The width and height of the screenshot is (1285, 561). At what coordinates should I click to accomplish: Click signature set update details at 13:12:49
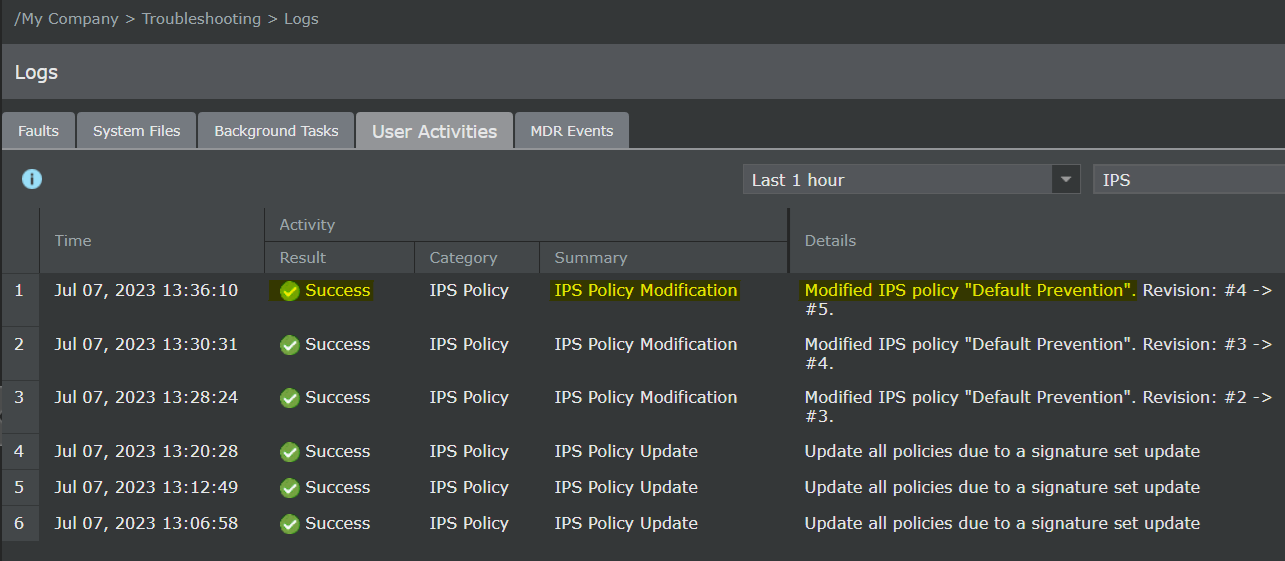pos(1002,487)
